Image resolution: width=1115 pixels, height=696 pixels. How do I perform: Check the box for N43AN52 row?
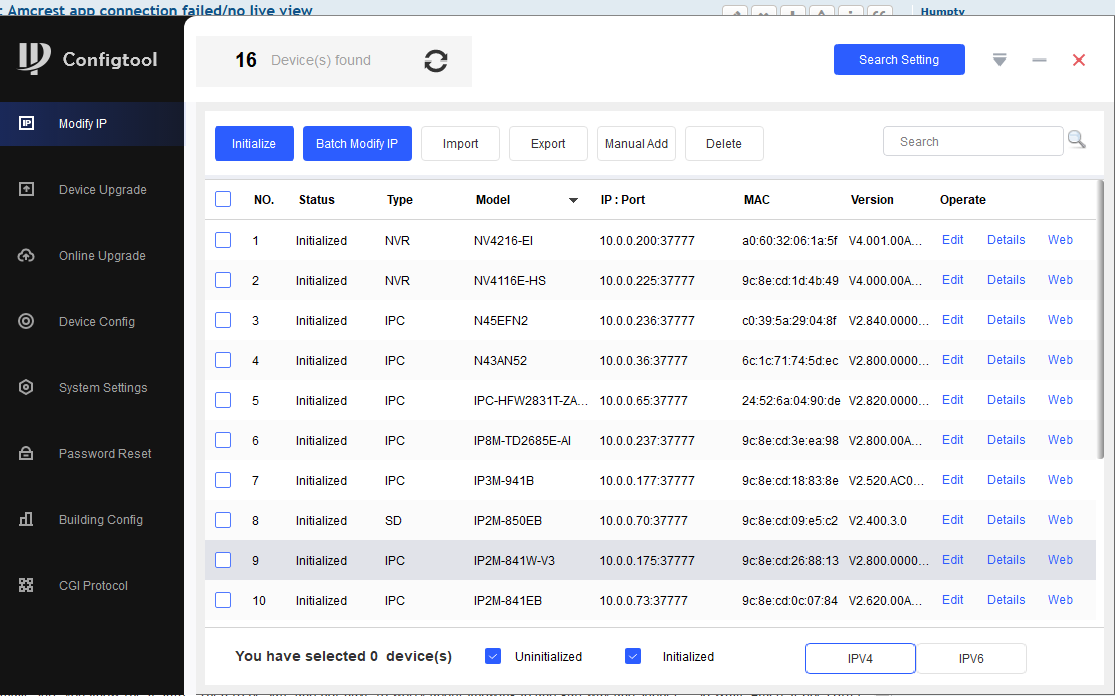pyautogui.click(x=223, y=360)
